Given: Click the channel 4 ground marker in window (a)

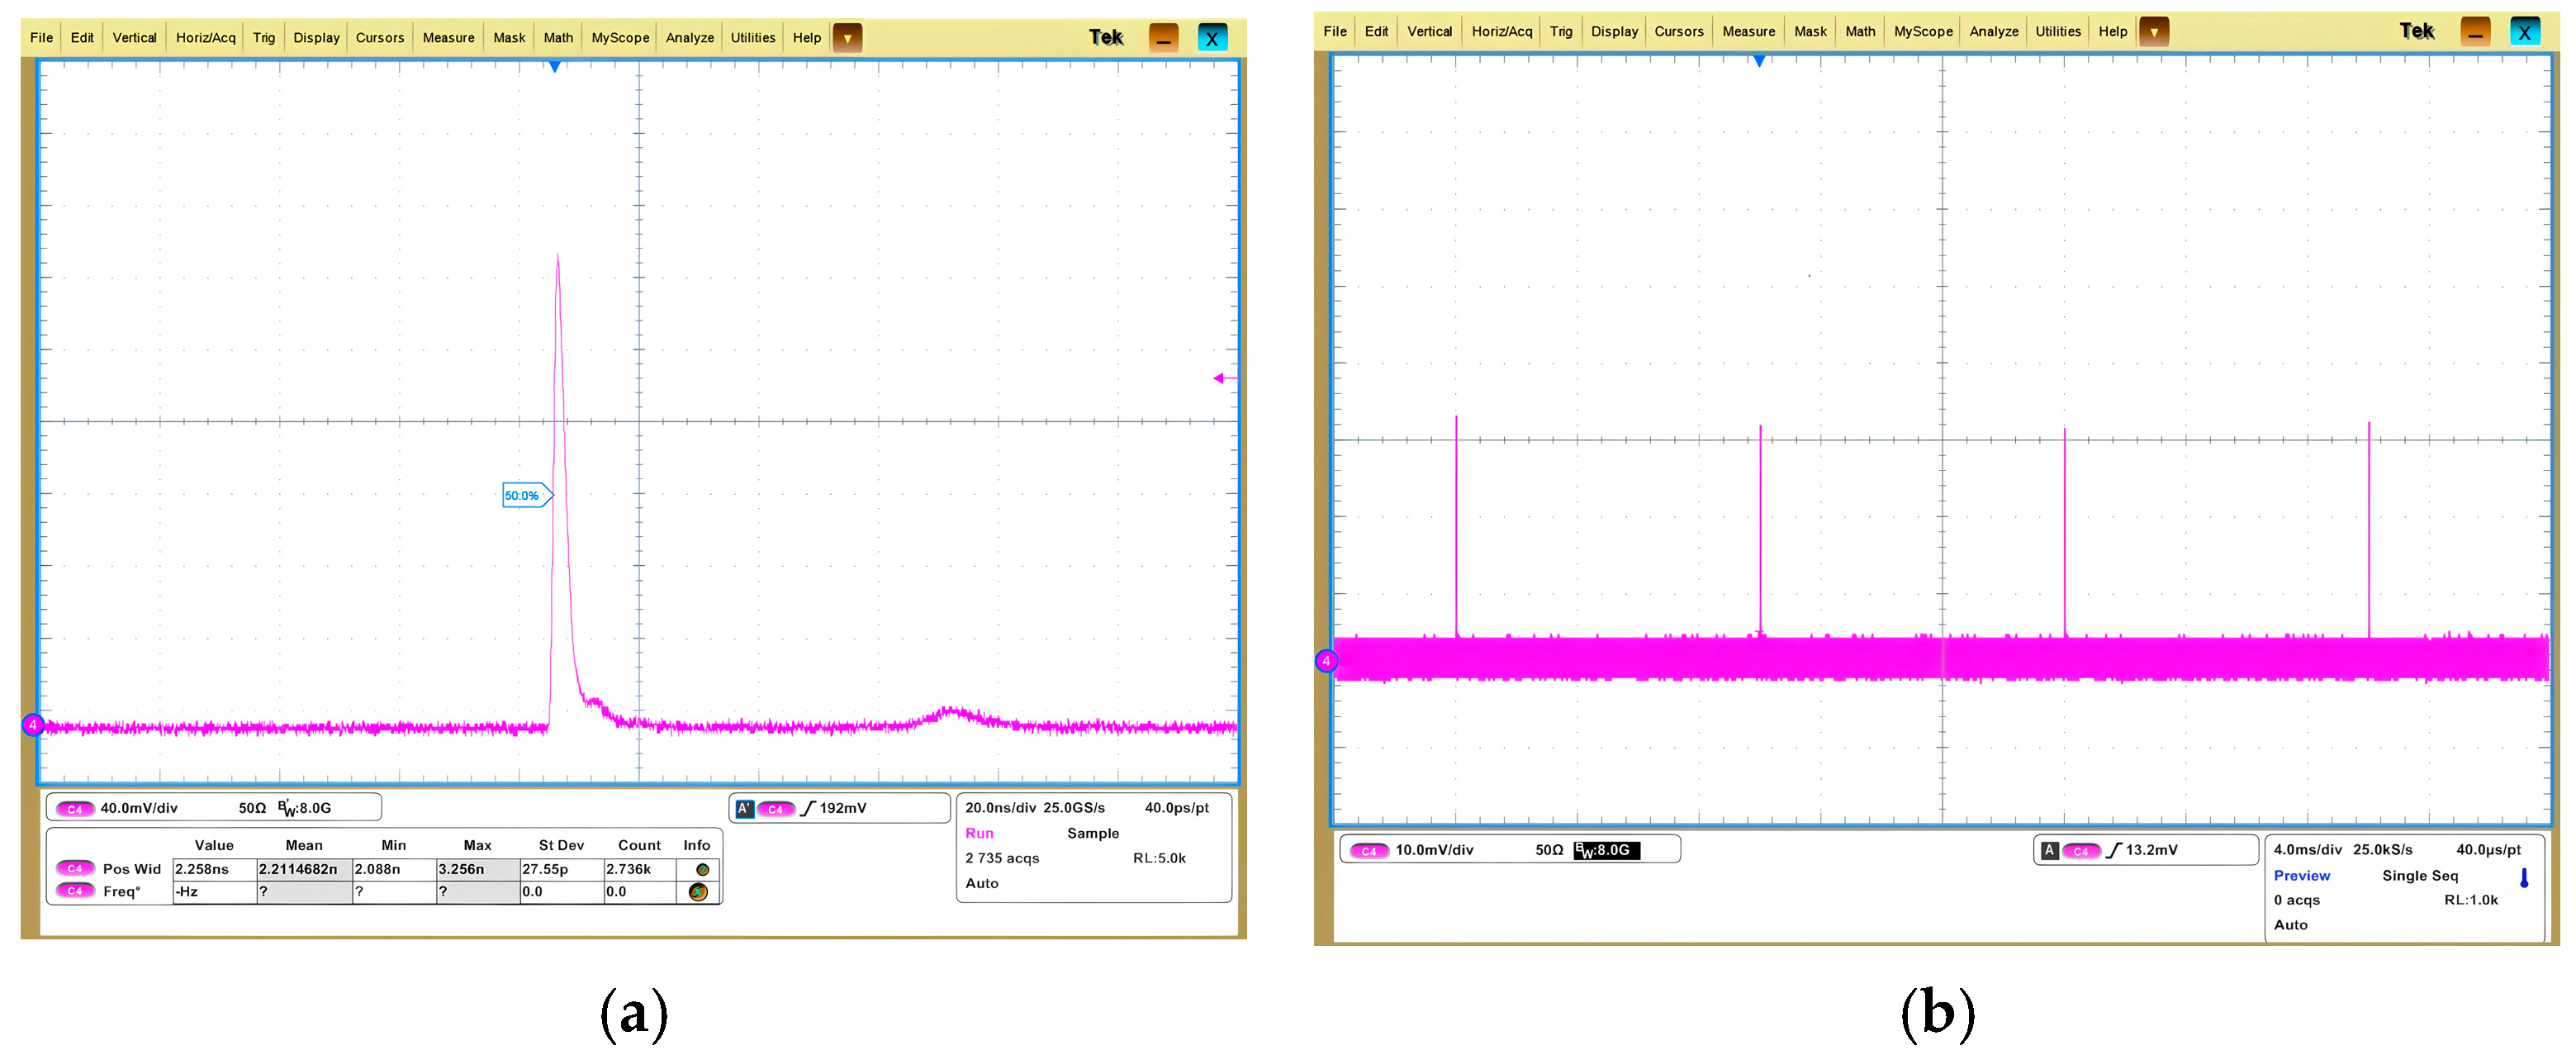Looking at the screenshot, I should point(32,724).
